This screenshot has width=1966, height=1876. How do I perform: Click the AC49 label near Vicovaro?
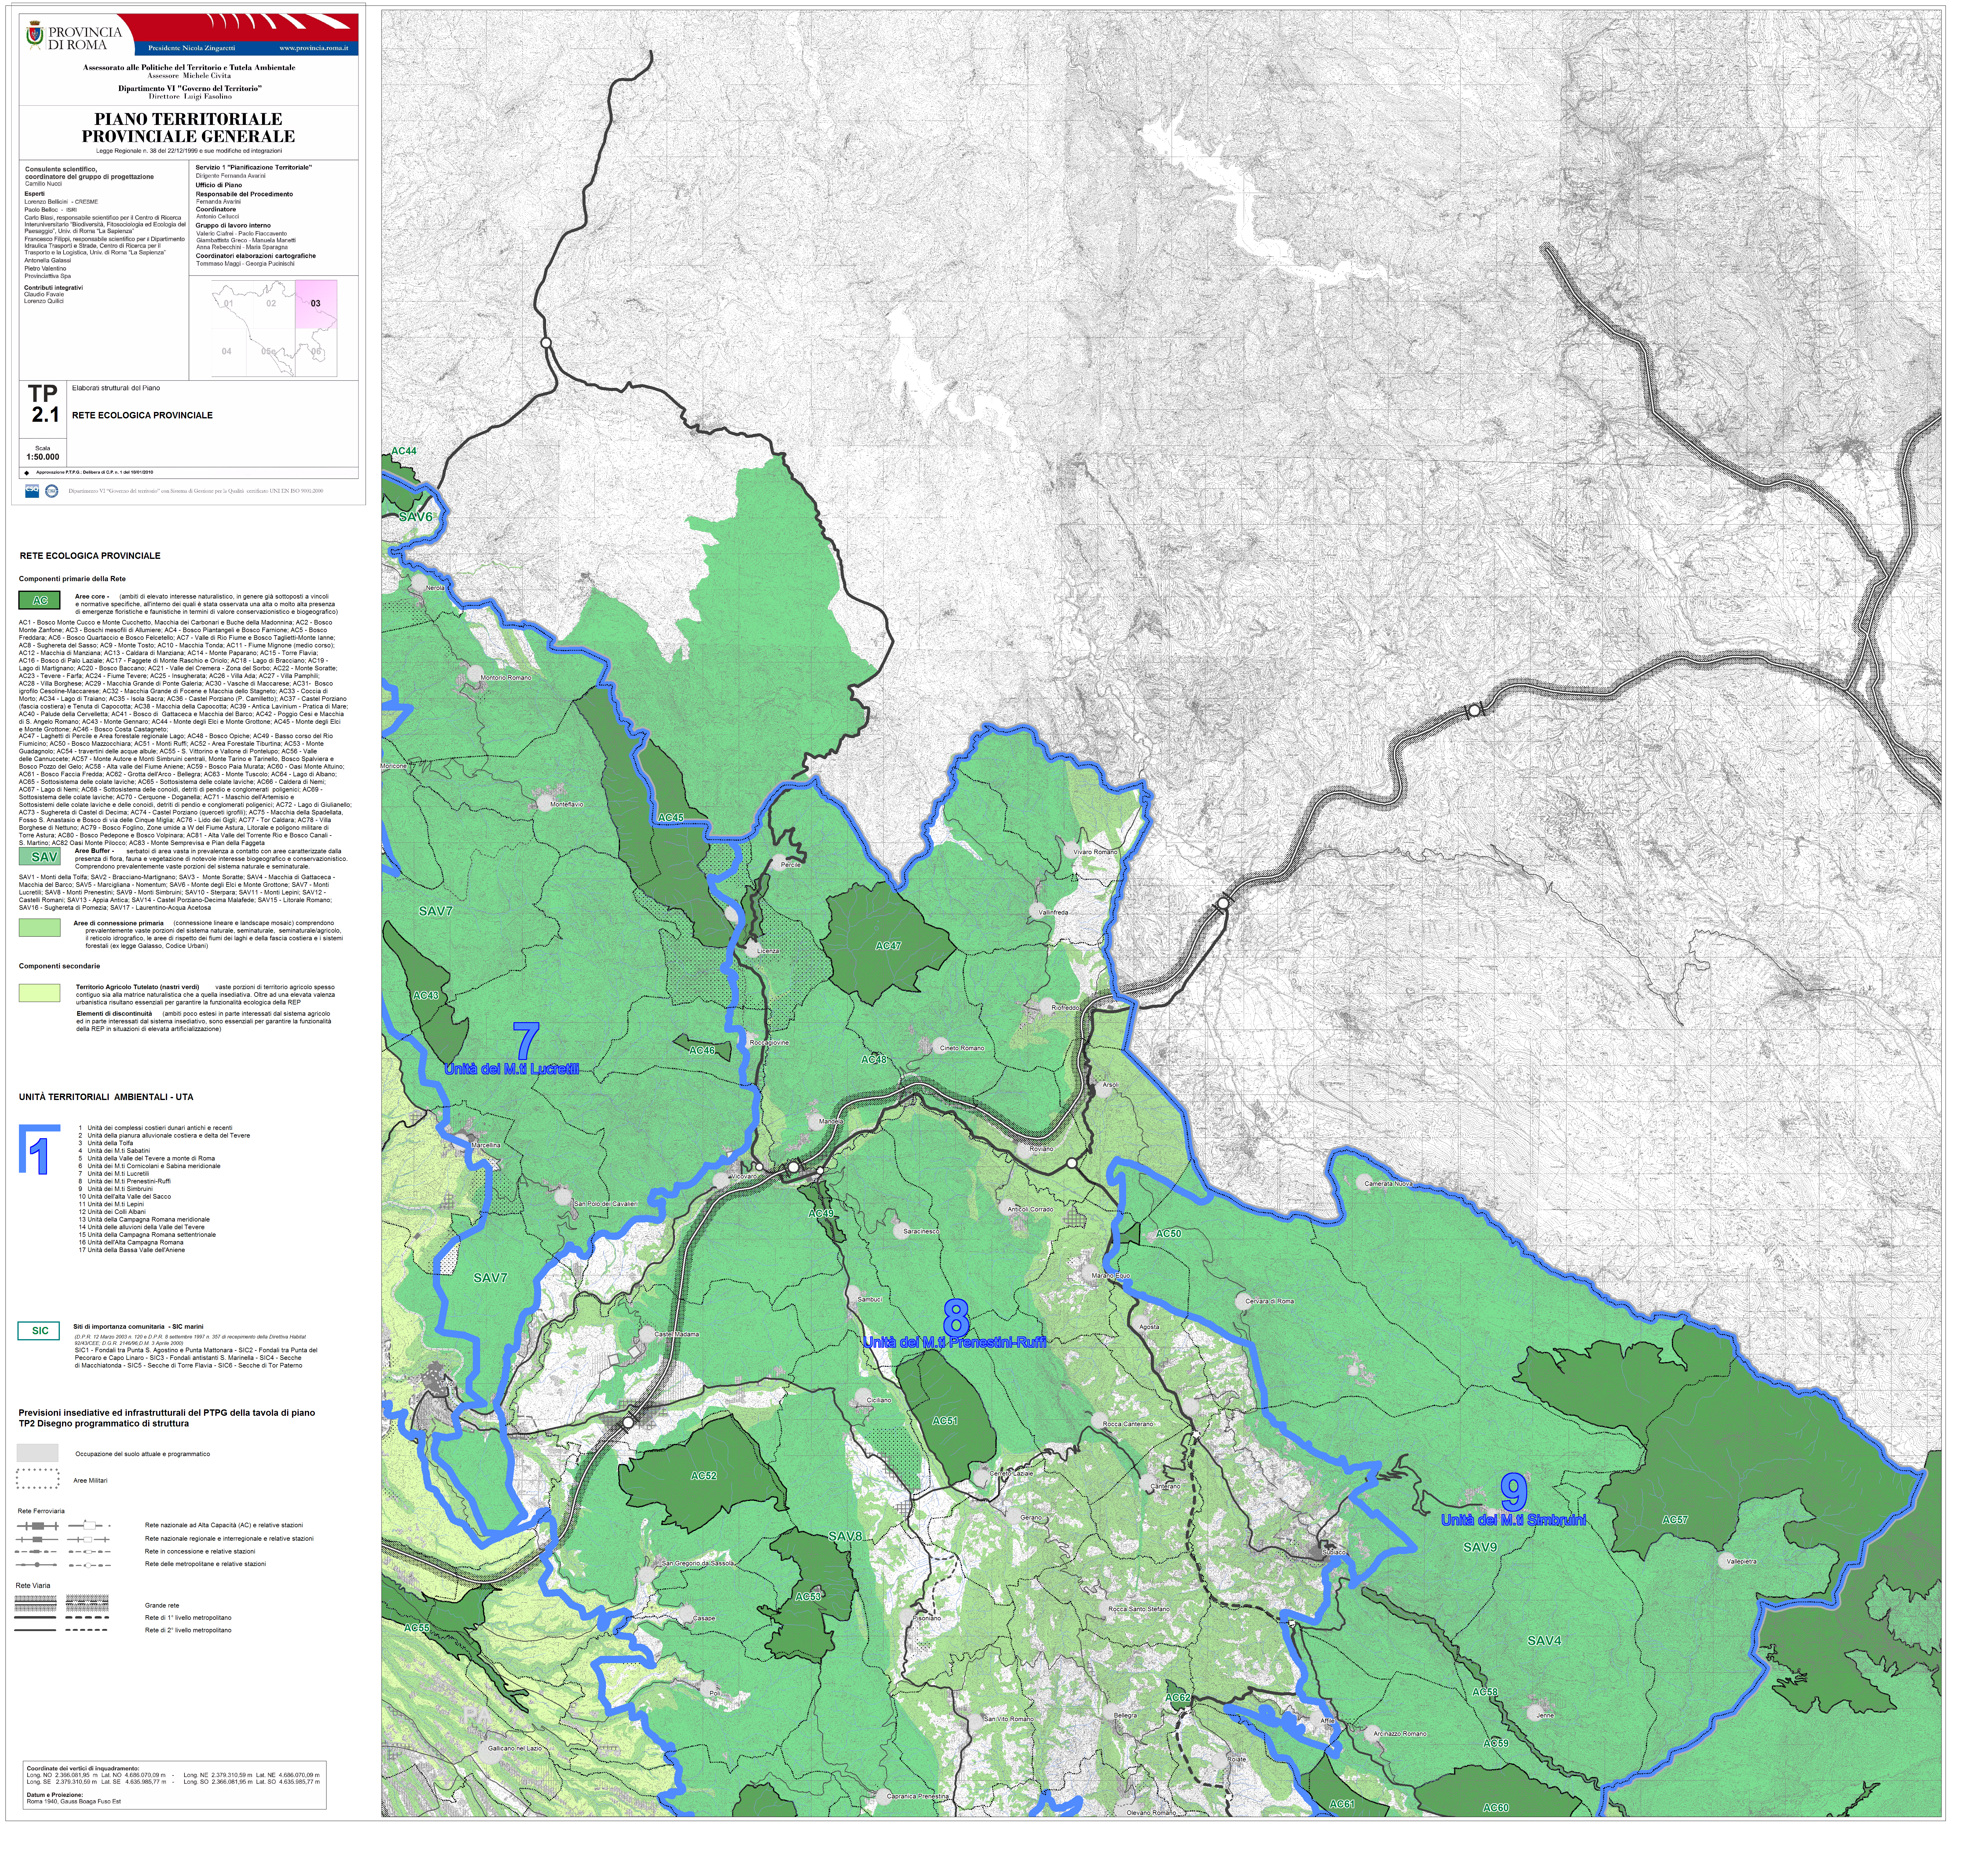821,1213
